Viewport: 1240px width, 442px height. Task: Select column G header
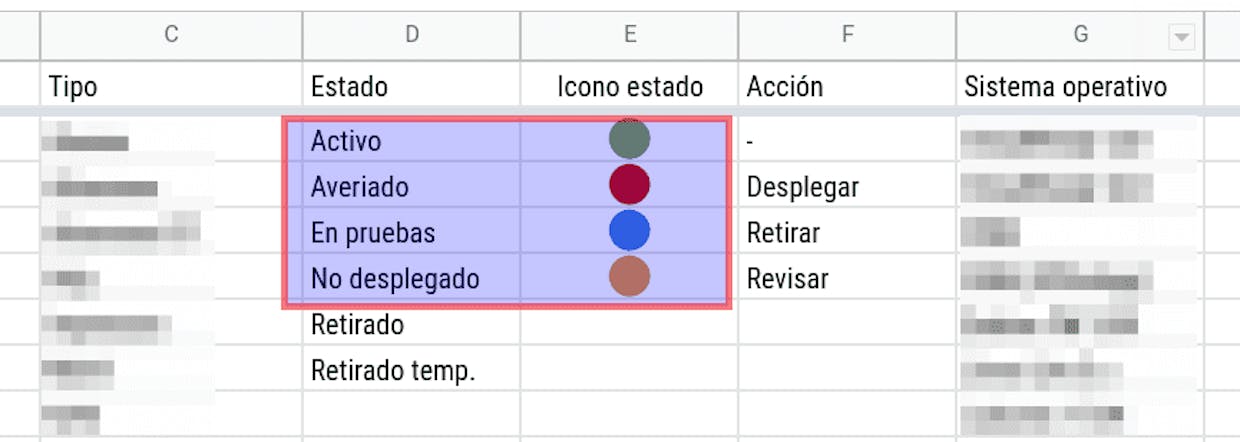pos(1080,35)
